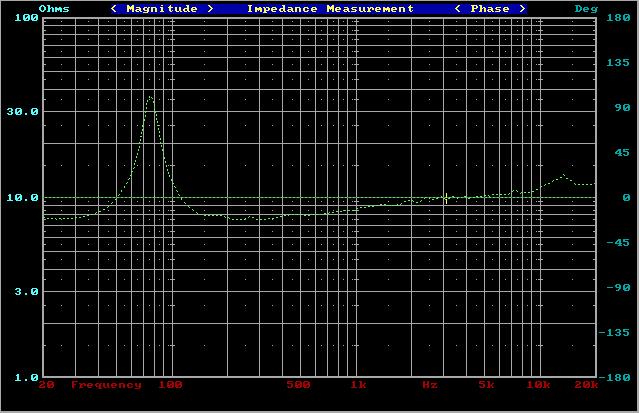Image resolution: width=639 pixels, height=413 pixels.
Task: Click the 30.0 ohms axis value
Action: (22, 112)
